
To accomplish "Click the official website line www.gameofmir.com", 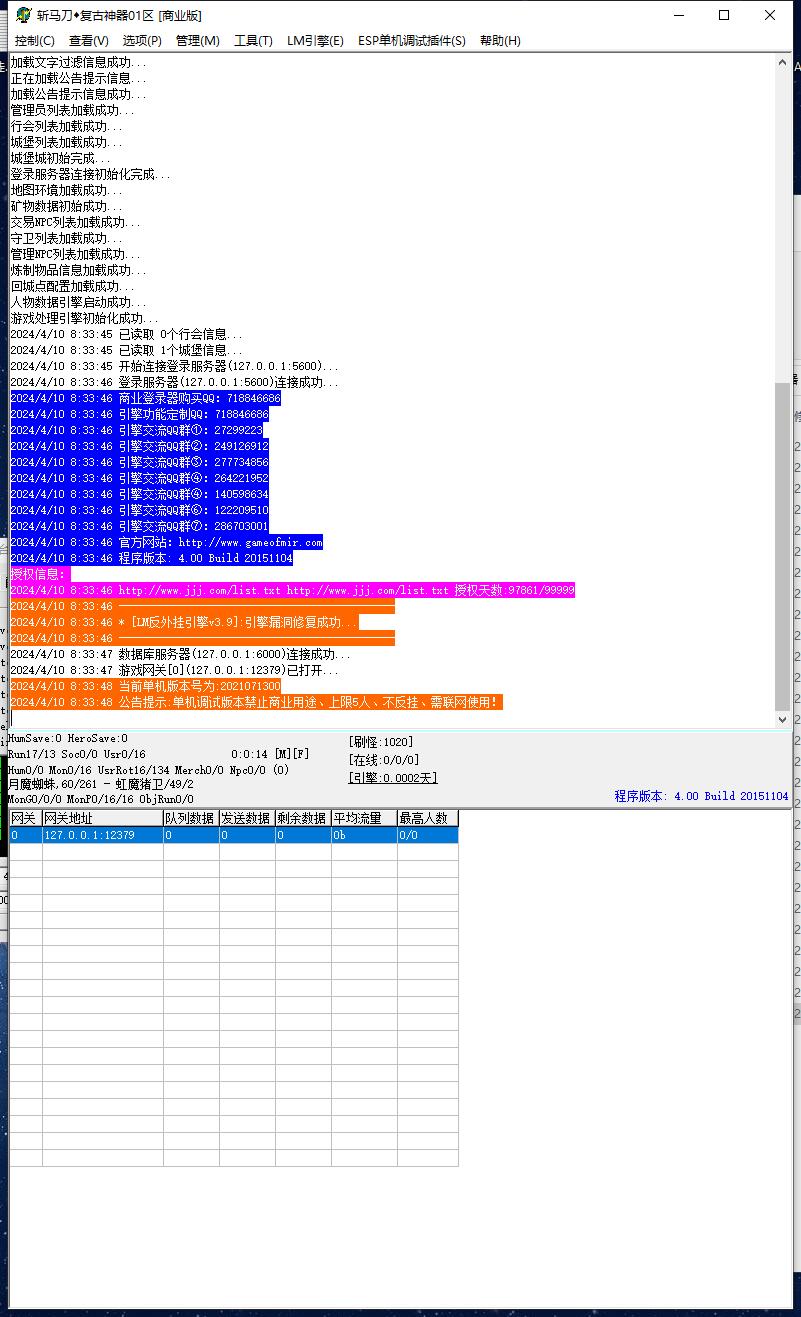I will (x=167, y=542).
